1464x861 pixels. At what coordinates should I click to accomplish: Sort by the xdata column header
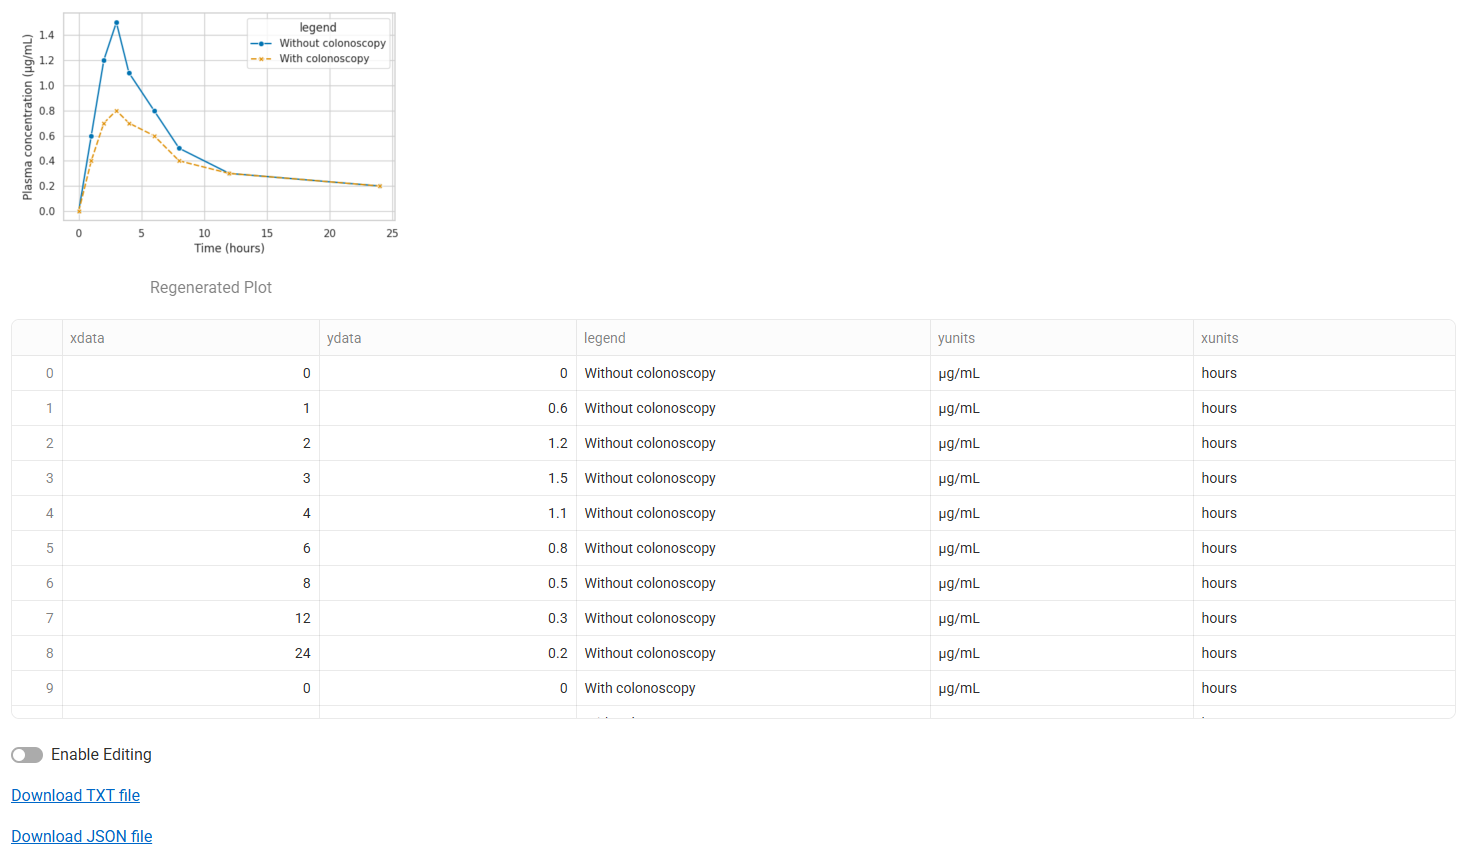click(x=190, y=338)
